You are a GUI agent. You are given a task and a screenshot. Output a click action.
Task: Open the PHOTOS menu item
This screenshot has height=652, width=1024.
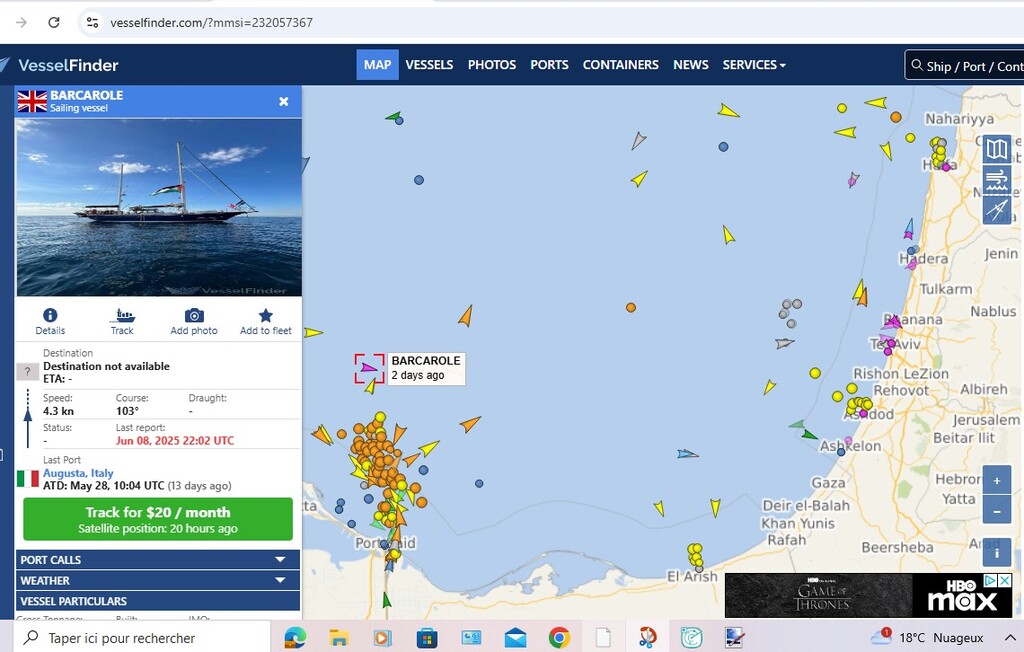492,65
